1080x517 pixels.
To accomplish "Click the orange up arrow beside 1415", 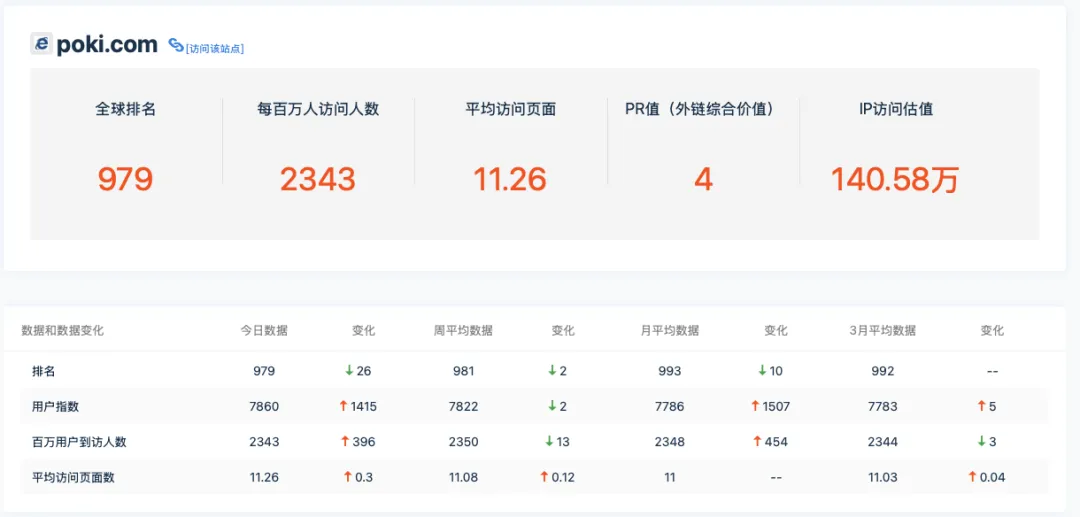I will coord(343,406).
